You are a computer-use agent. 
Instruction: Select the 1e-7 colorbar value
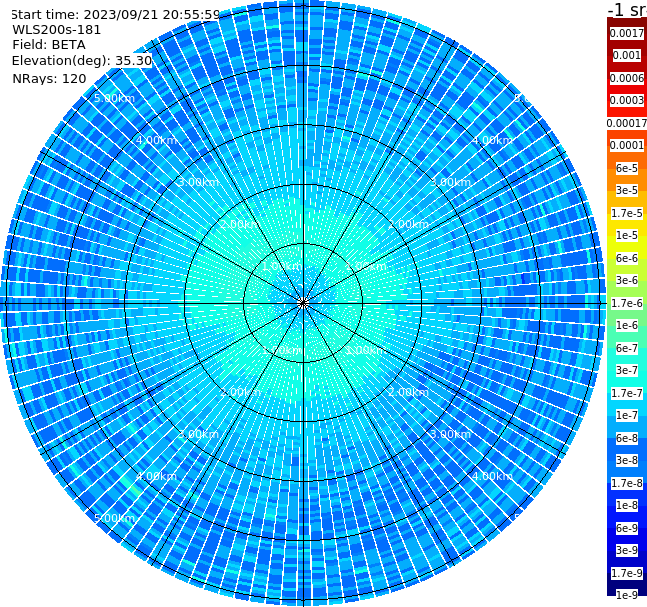pos(626,415)
